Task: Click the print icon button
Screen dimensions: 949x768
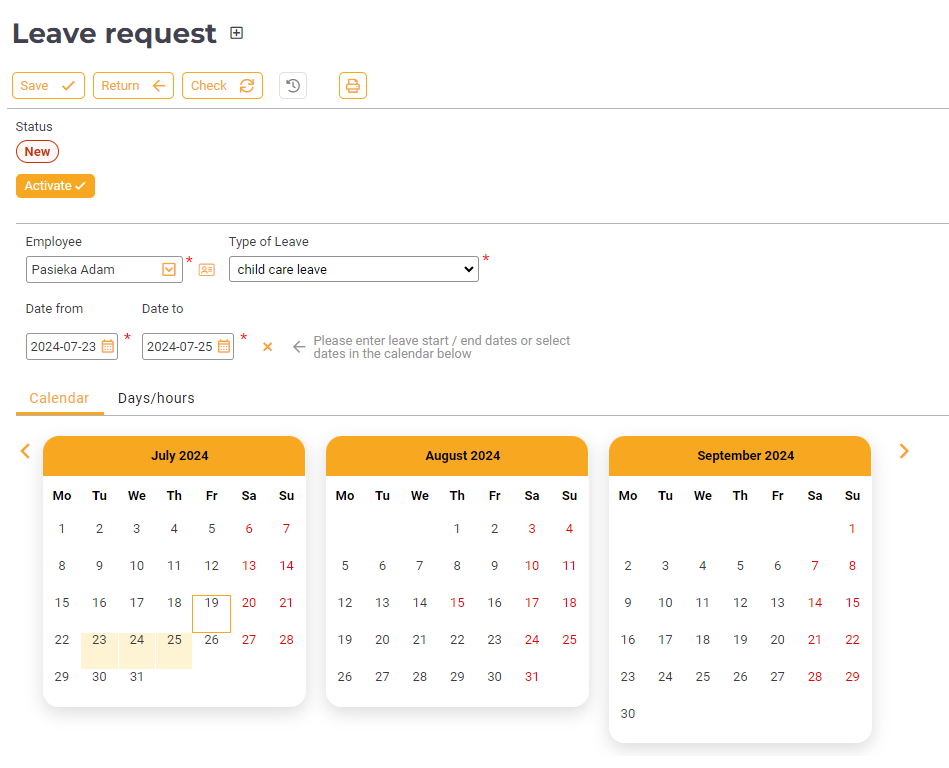Action: [x=353, y=86]
